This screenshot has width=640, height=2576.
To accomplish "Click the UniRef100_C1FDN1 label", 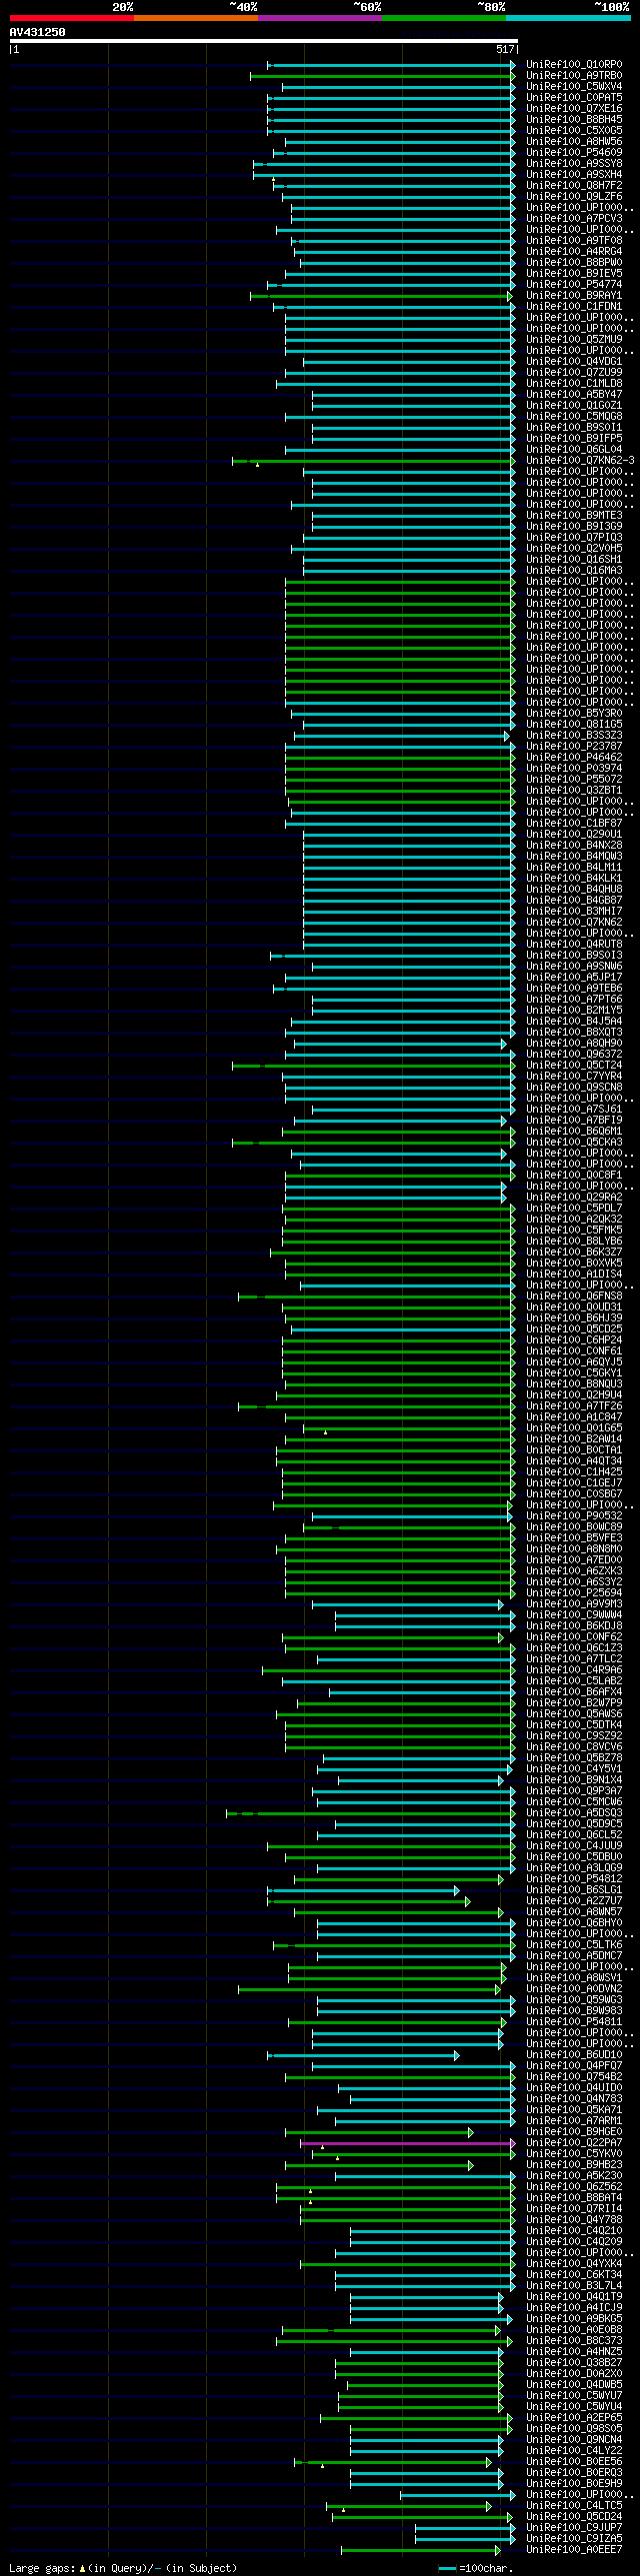I will pyautogui.click(x=574, y=307).
